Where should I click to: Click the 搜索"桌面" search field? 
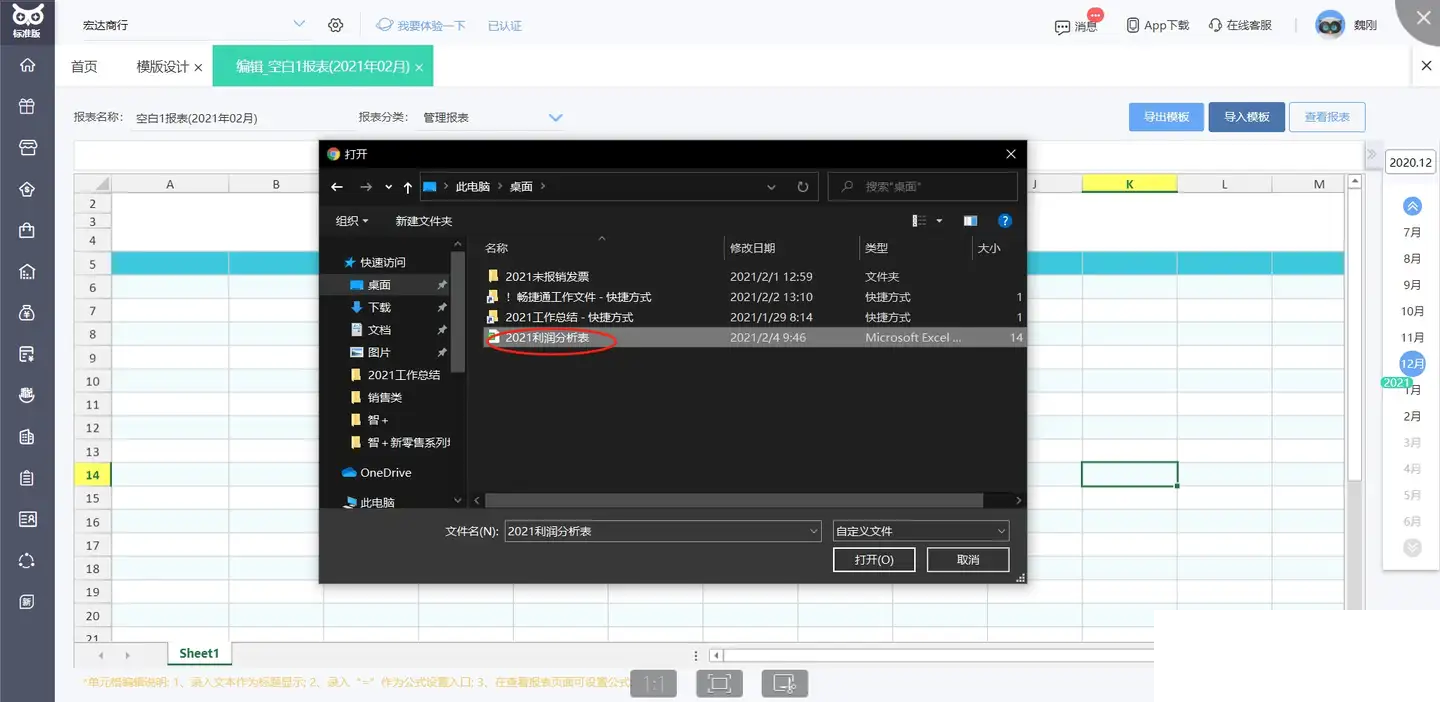point(924,187)
